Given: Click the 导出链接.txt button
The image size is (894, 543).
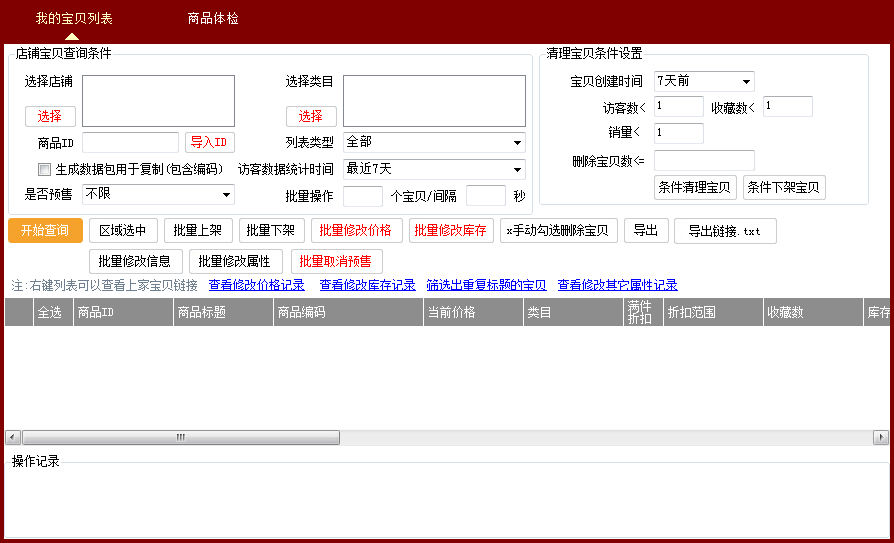Looking at the screenshot, I should click(724, 231).
